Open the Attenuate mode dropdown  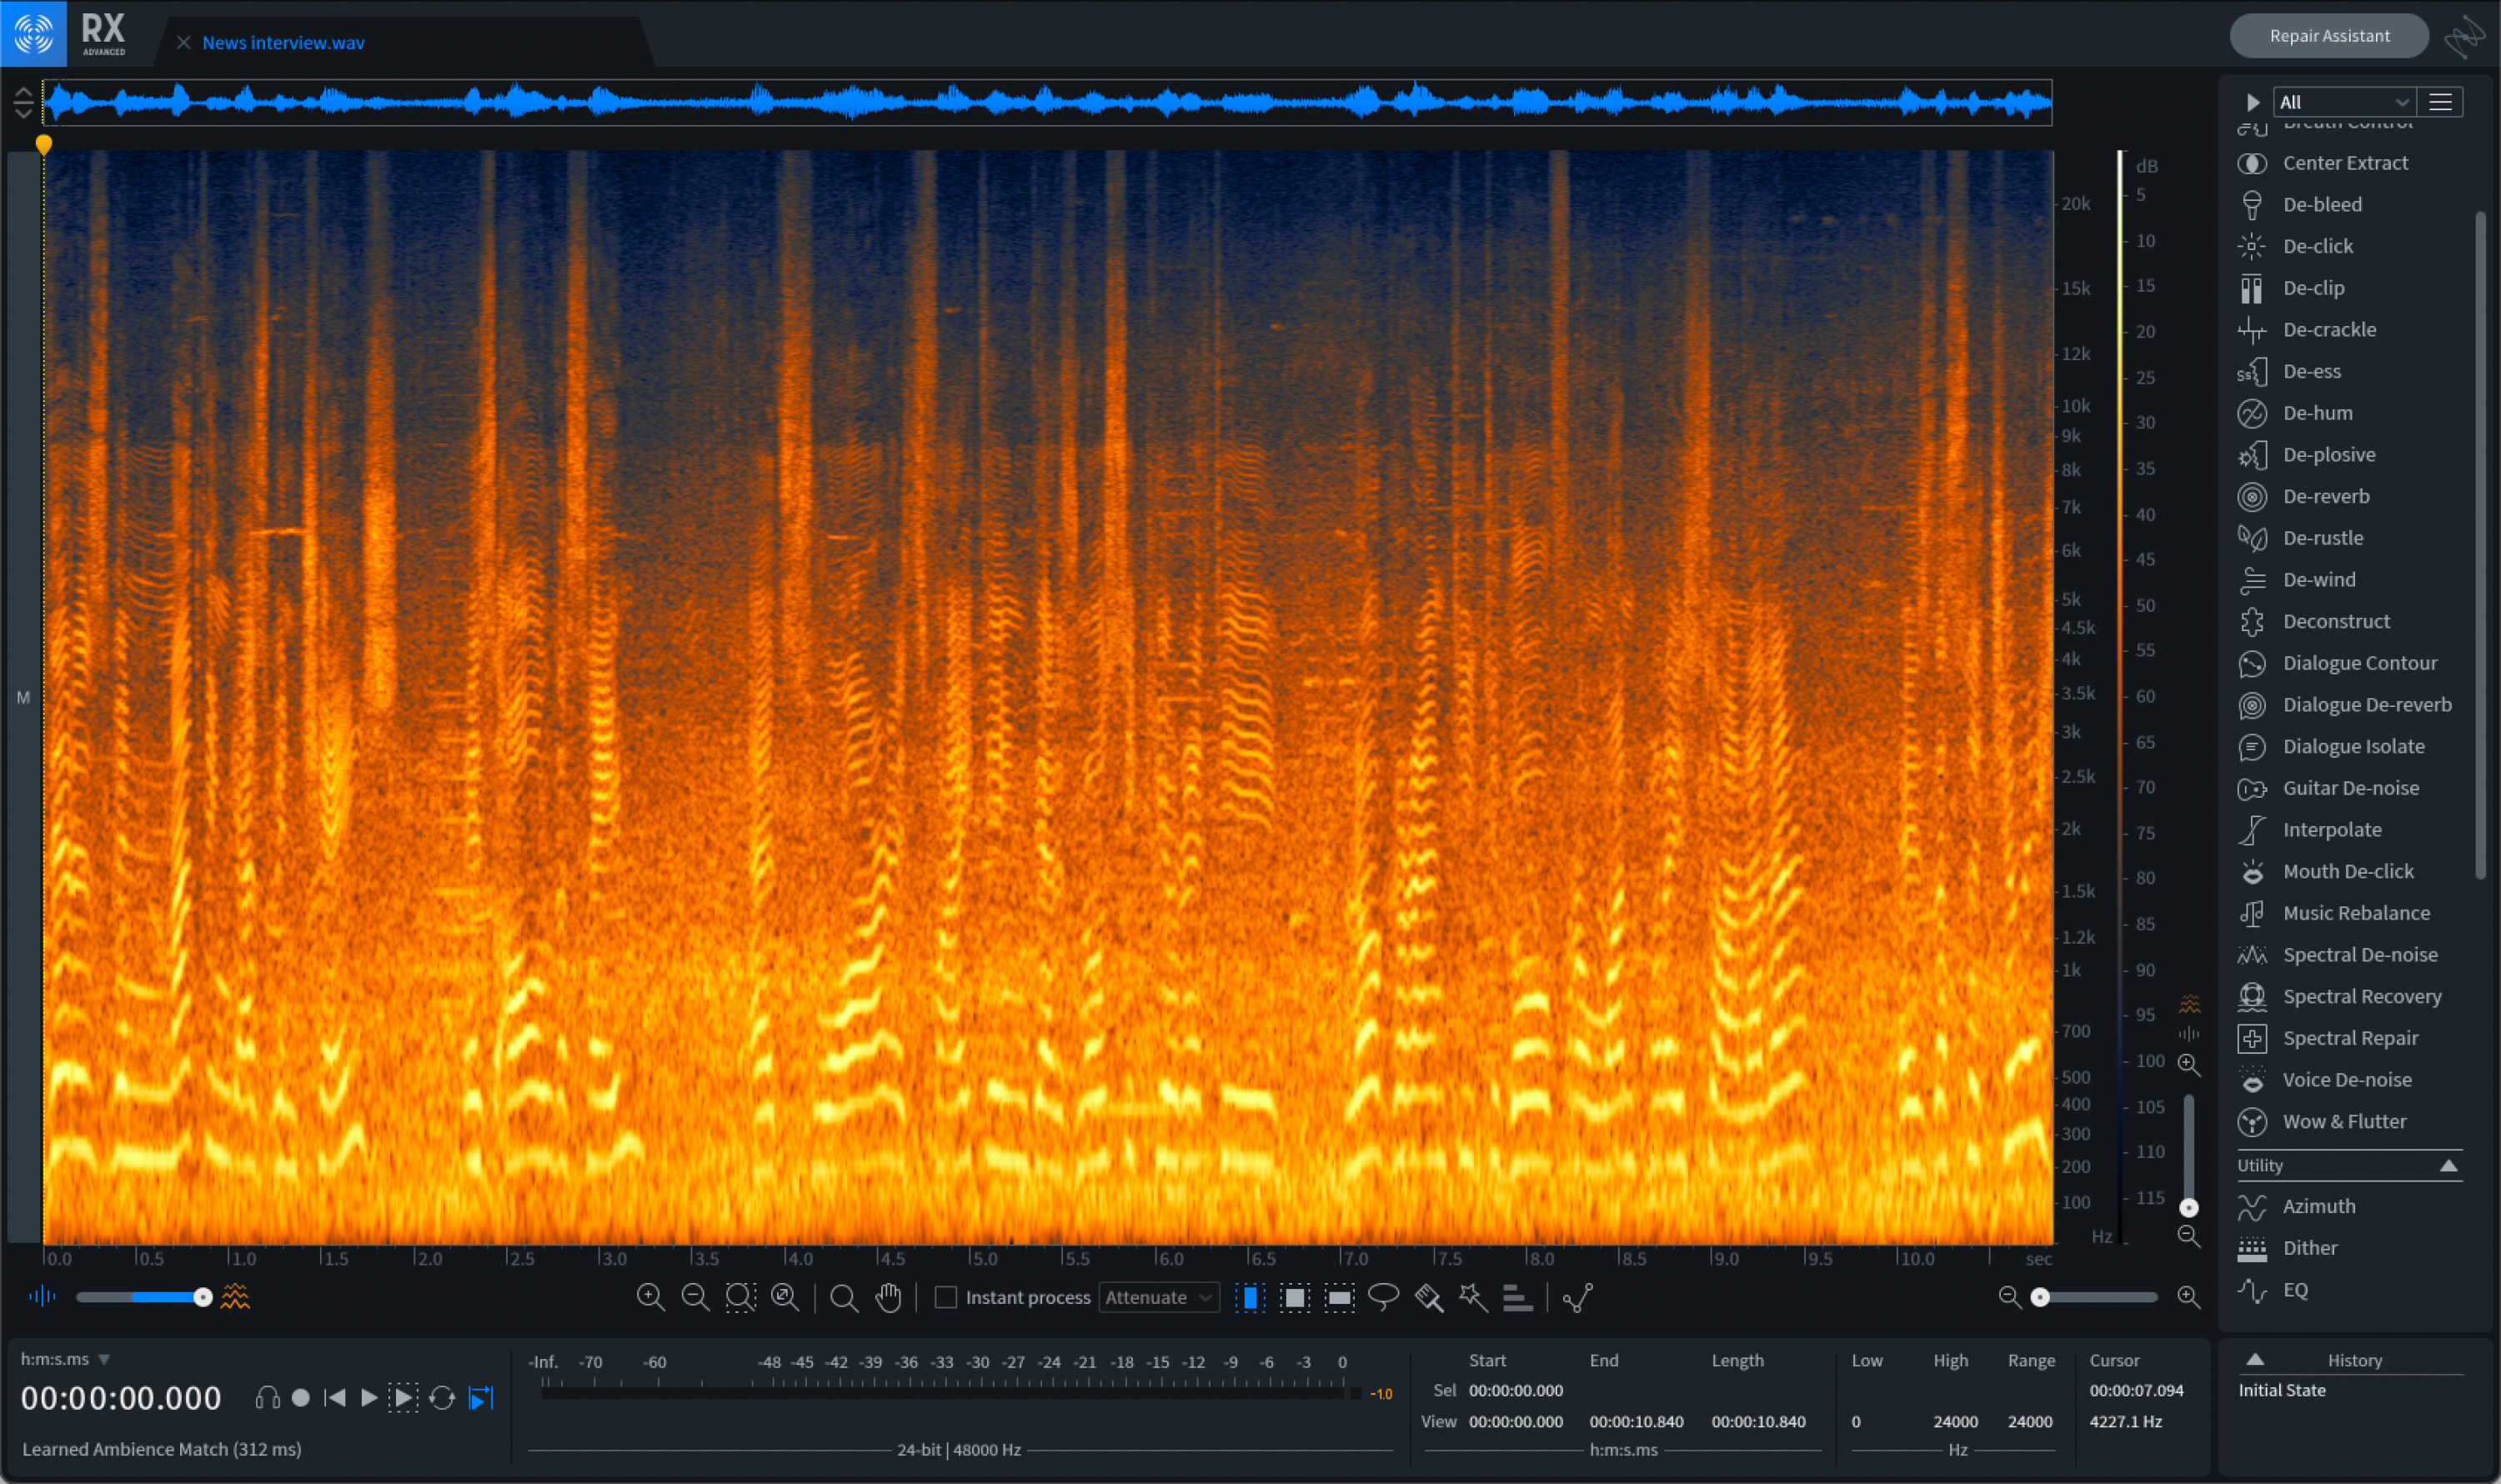click(1156, 1297)
